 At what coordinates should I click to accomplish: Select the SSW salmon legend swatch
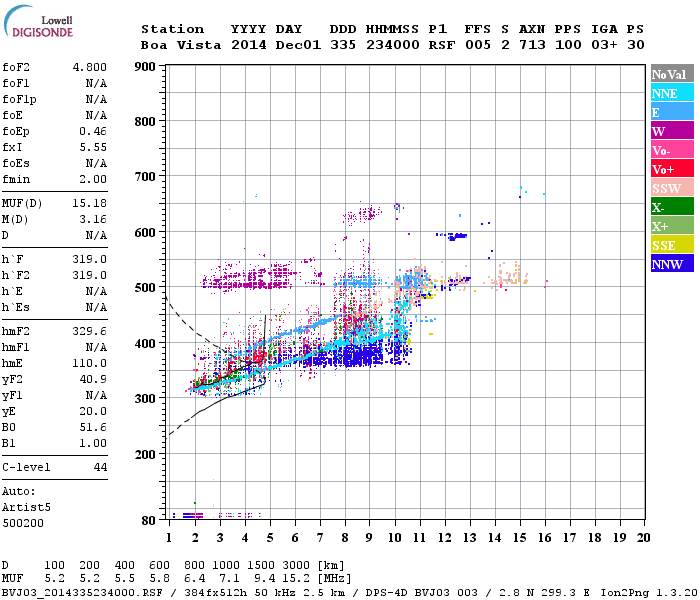pos(672,188)
